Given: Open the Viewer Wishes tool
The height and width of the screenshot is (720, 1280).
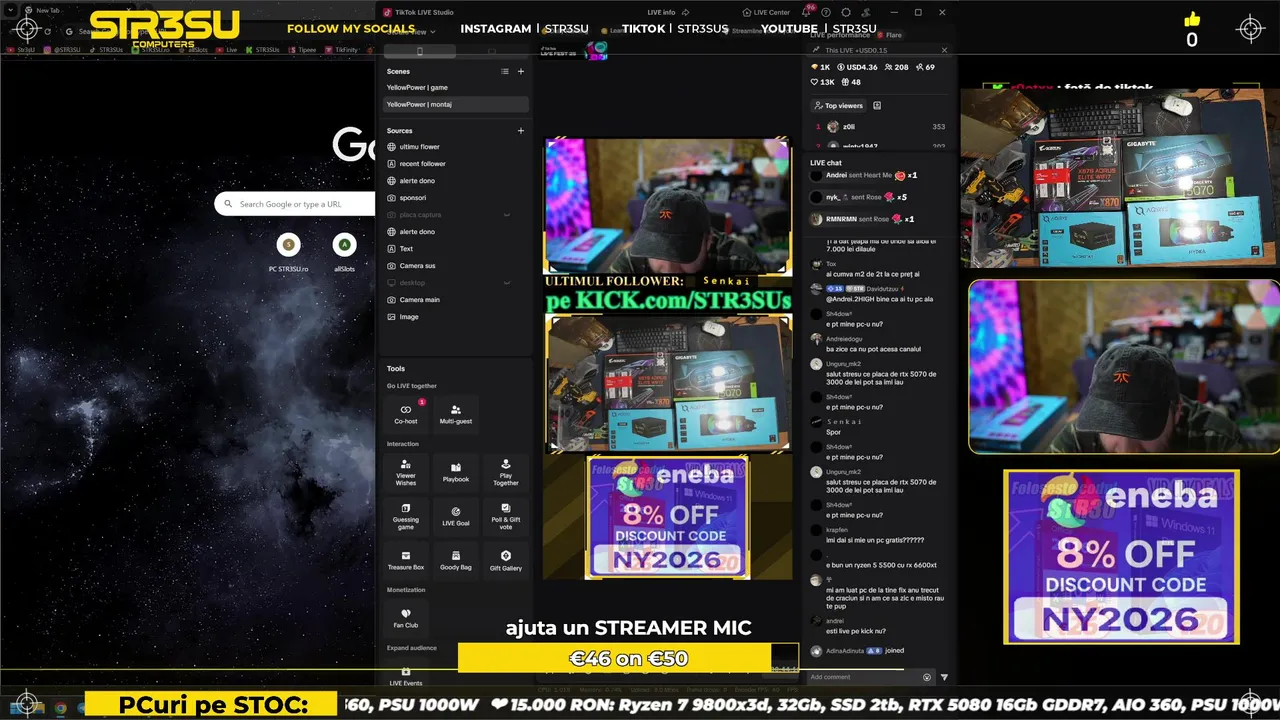Looking at the screenshot, I should (406, 472).
